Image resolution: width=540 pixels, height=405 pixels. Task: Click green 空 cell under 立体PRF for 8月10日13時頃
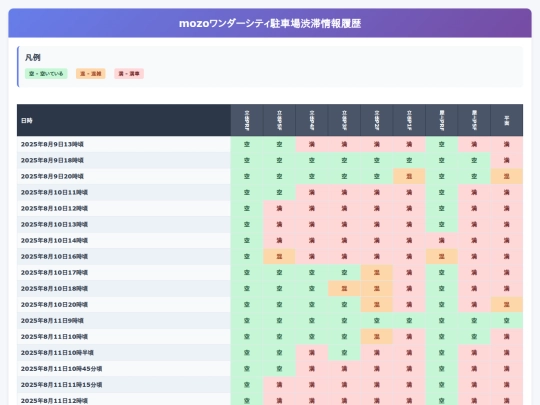coord(247,225)
